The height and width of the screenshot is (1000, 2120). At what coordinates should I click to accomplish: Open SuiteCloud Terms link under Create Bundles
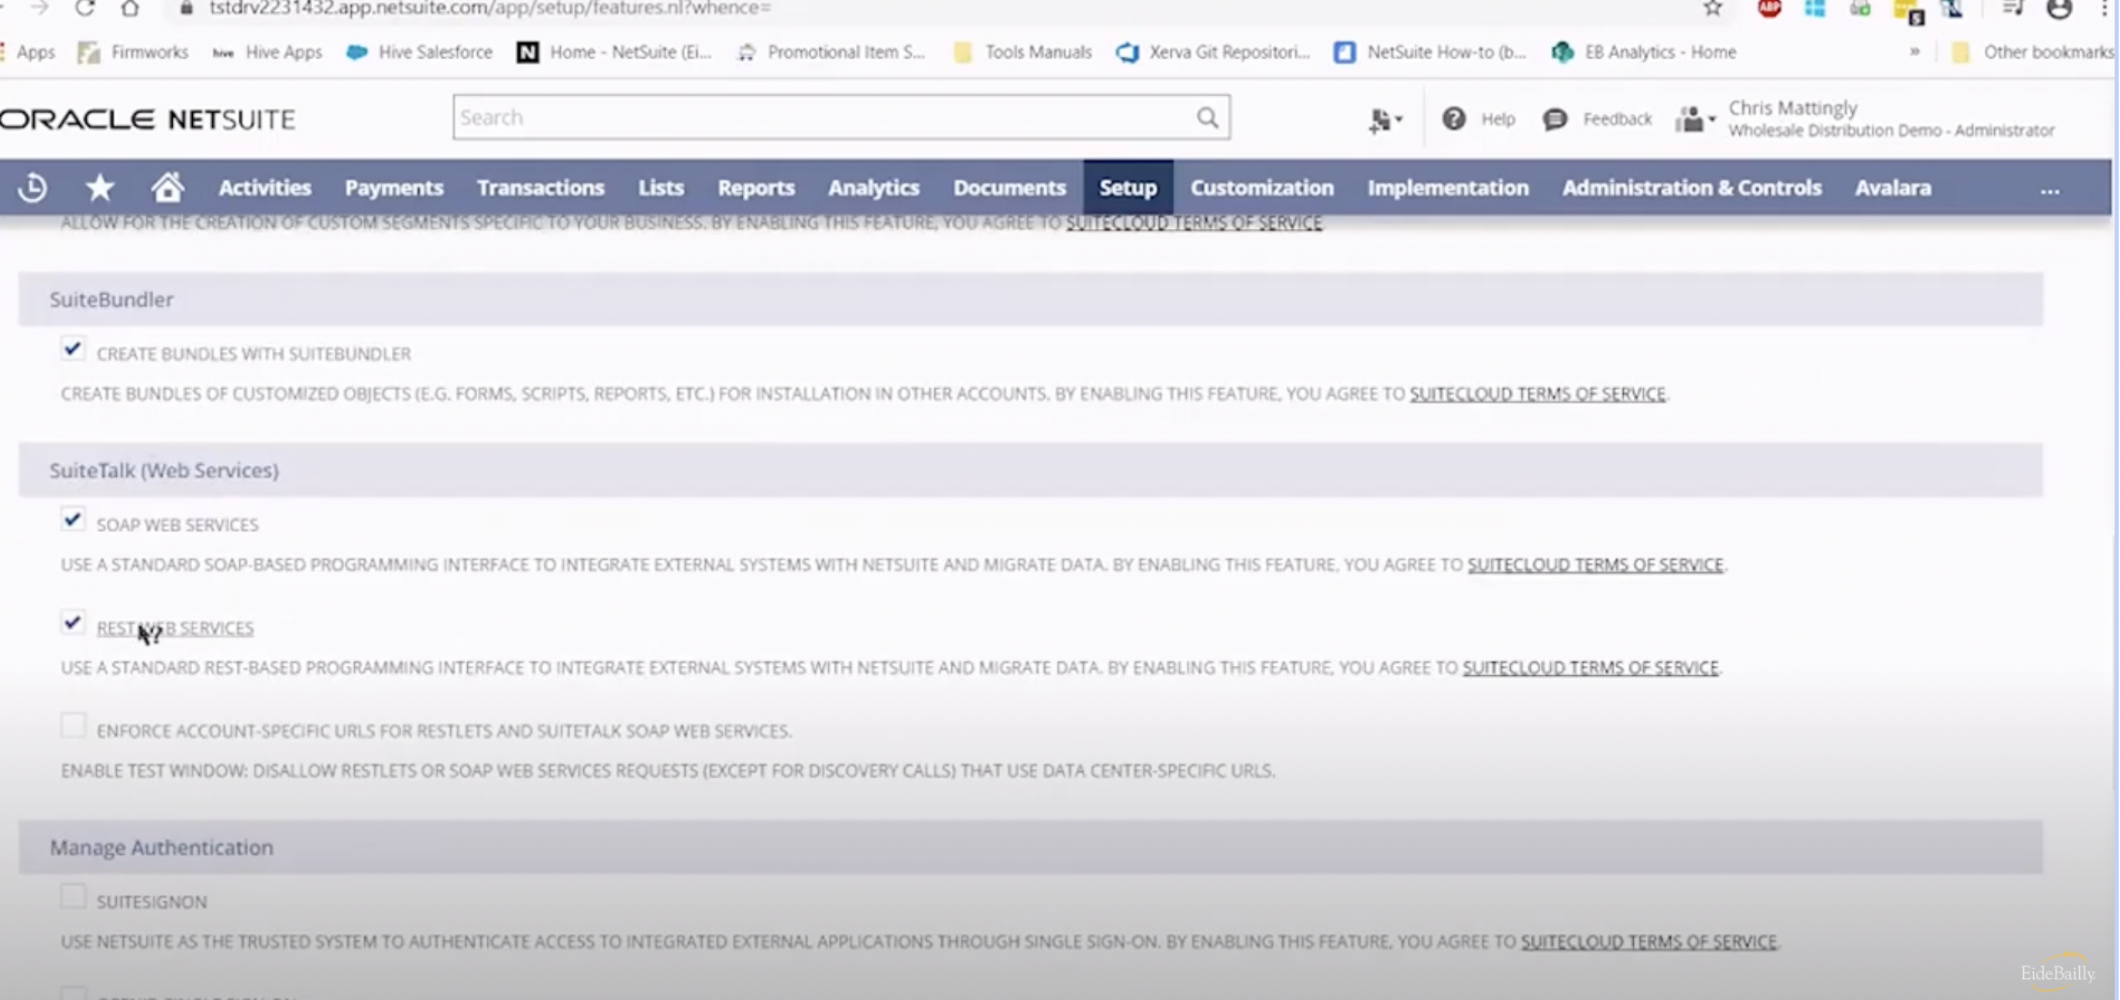tap(1538, 394)
